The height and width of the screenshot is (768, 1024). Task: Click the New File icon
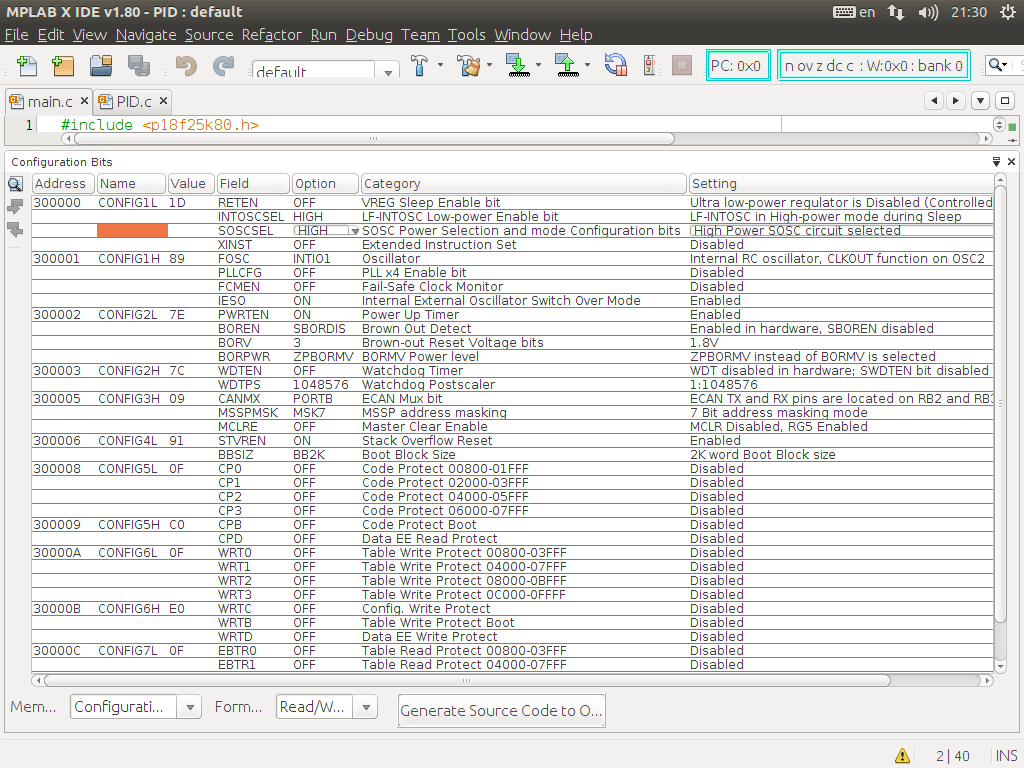(x=27, y=66)
